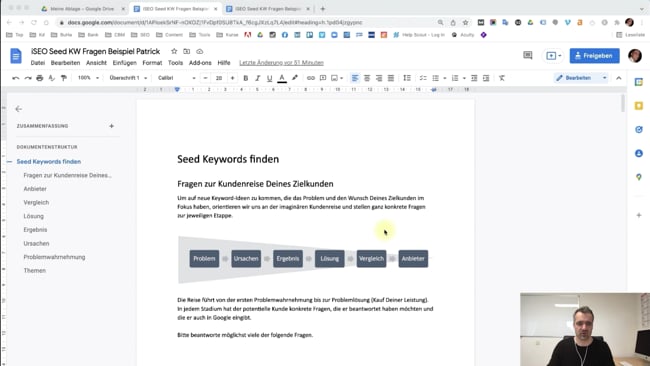Click the Freigeben share button

tap(594, 56)
